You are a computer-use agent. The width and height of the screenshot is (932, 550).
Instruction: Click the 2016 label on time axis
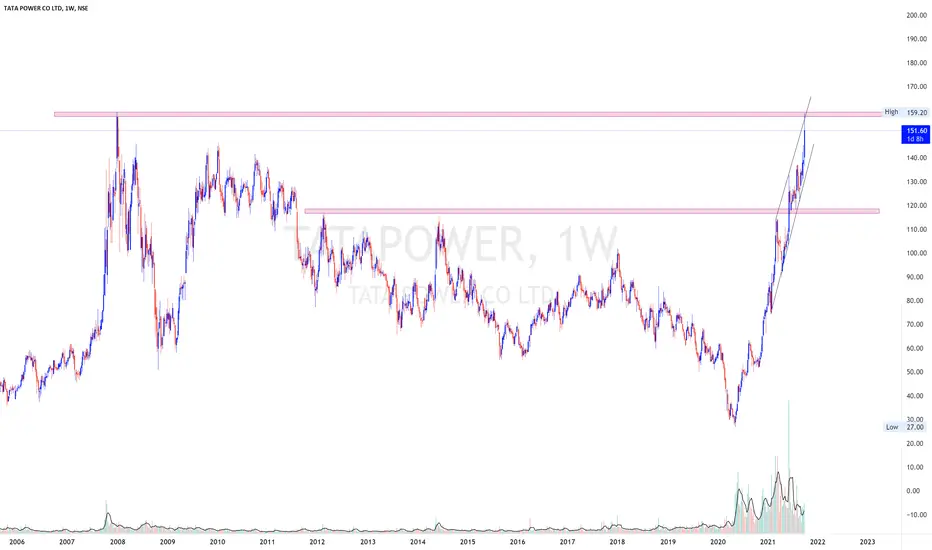click(x=518, y=542)
